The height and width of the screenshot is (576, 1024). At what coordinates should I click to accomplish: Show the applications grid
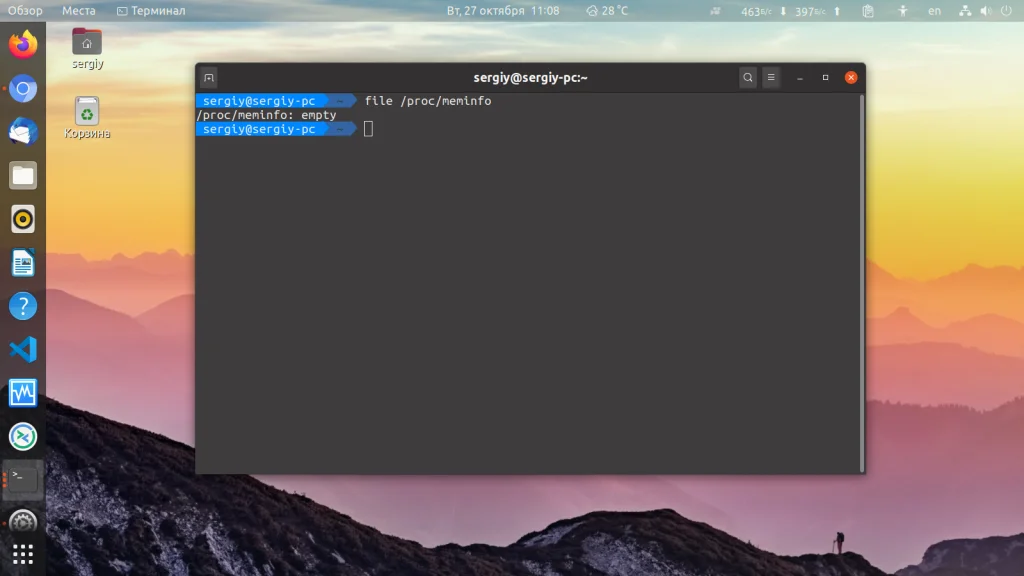[22, 552]
